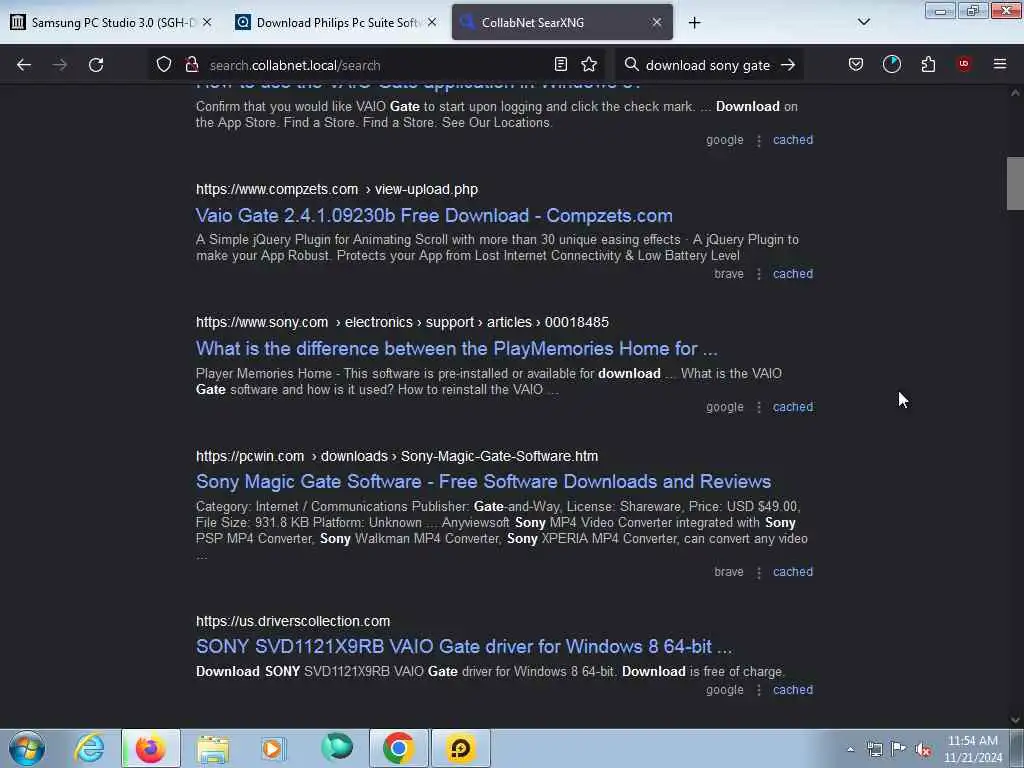Go back to the previous page
1024x768 pixels.
(x=24, y=65)
